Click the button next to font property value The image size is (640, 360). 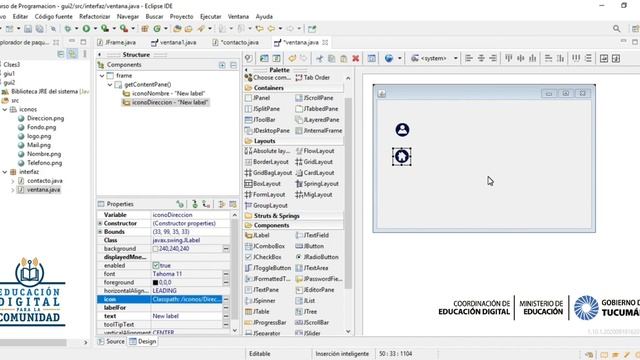(x=226, y=274)
